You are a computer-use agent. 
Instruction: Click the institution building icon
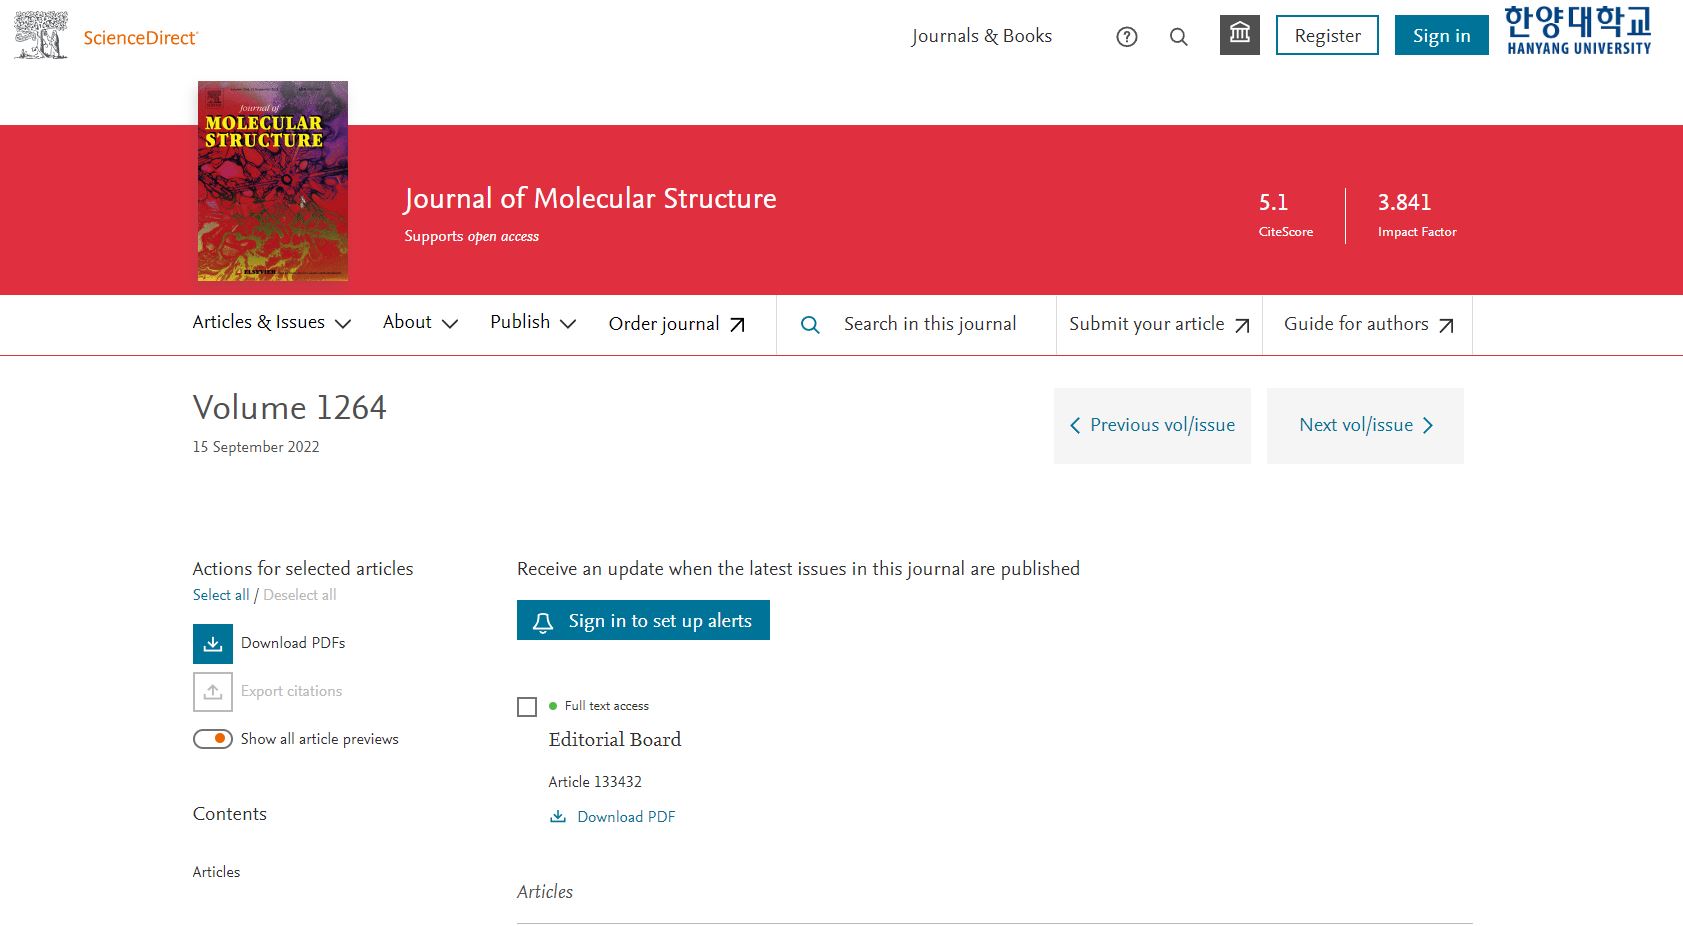[1239, 35]
